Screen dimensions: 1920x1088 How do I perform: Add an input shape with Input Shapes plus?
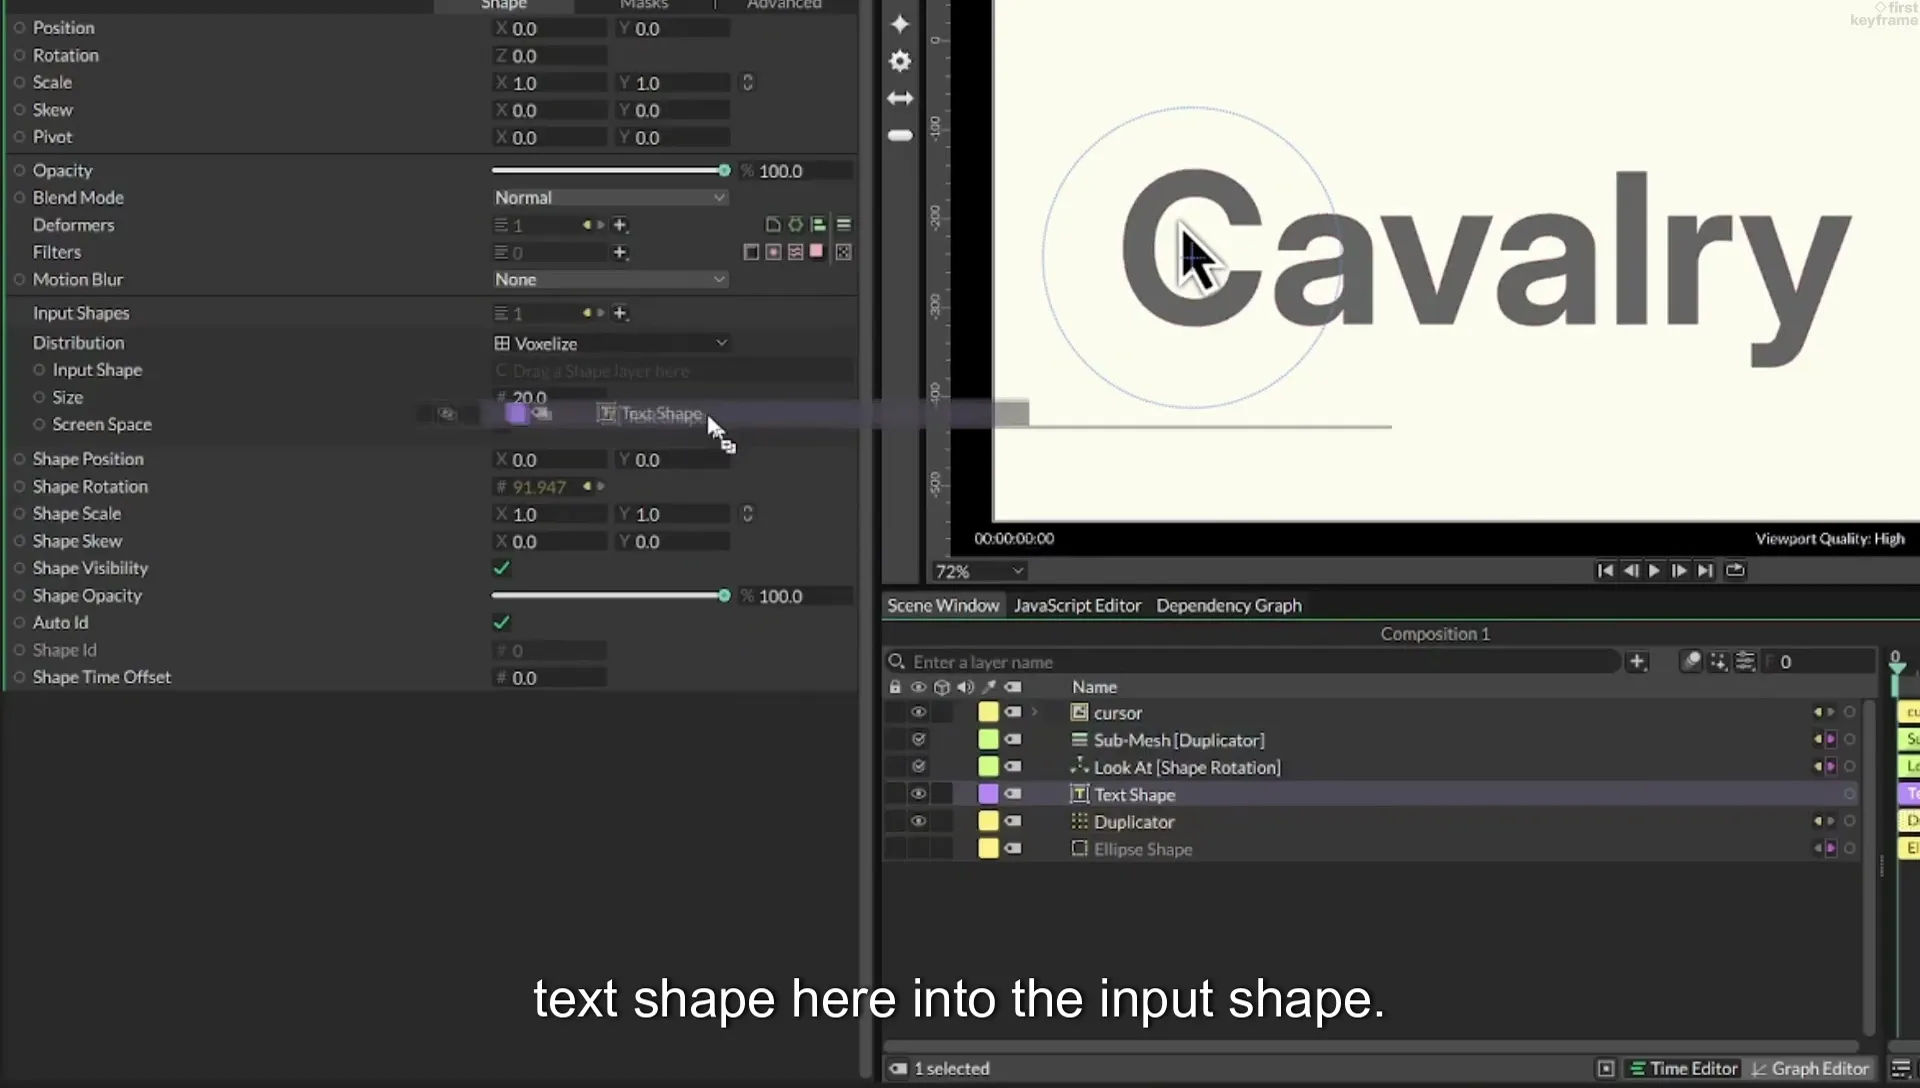[620, 313]
